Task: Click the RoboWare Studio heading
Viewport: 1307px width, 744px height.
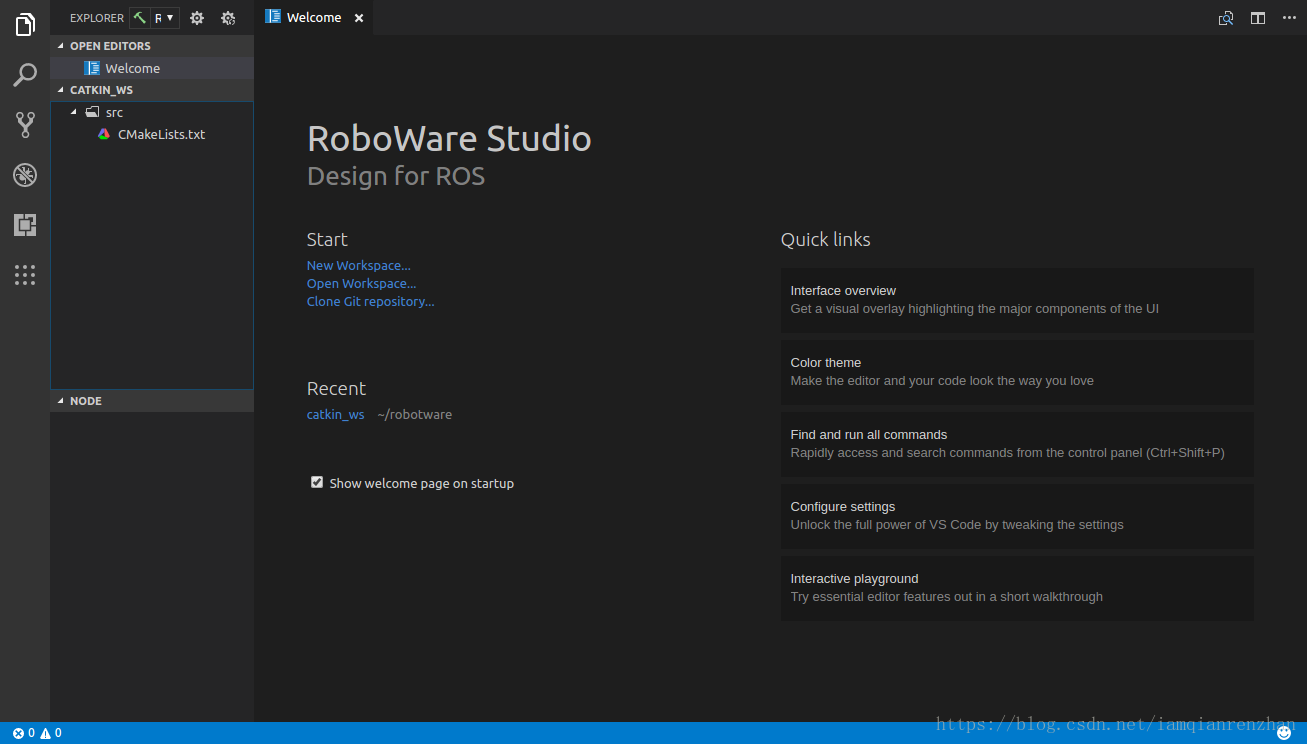Action: click(449, 138)
